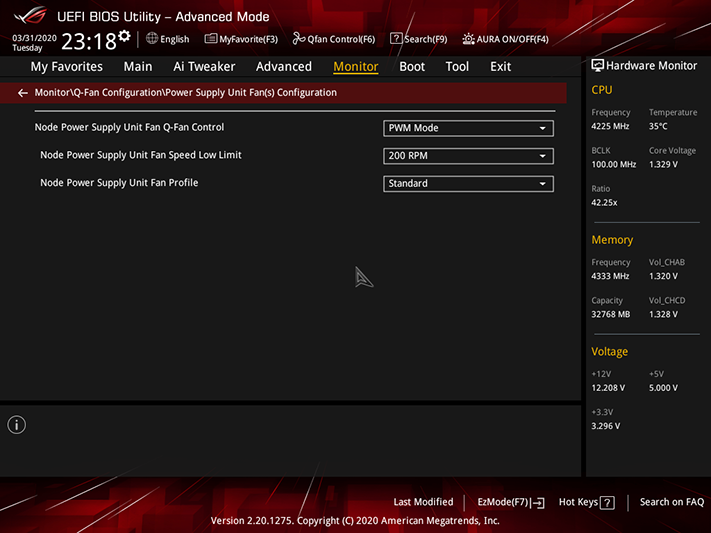The height and width of the screenshot is (533, 711).
Task: Click the back arrow in breadcrumb
Action: tap(23, 93)
